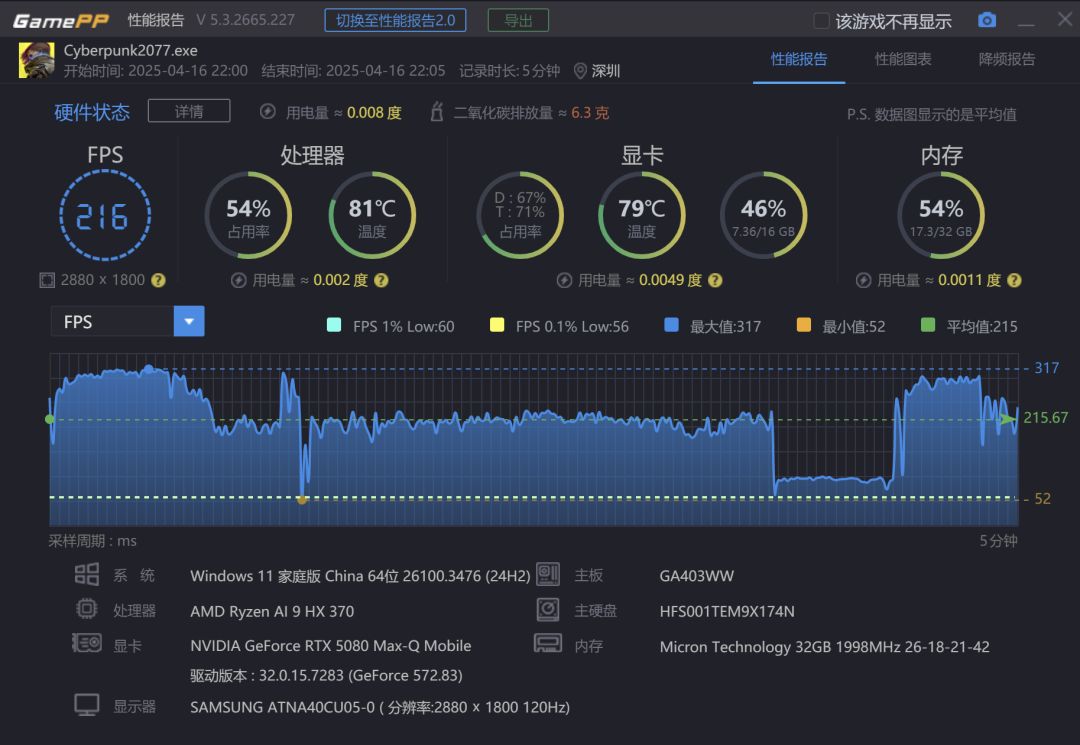Image resolution: width=1080 pixels, height=745 pixels.
Task: Click the 详情 details button
Action: click(189, 111)
